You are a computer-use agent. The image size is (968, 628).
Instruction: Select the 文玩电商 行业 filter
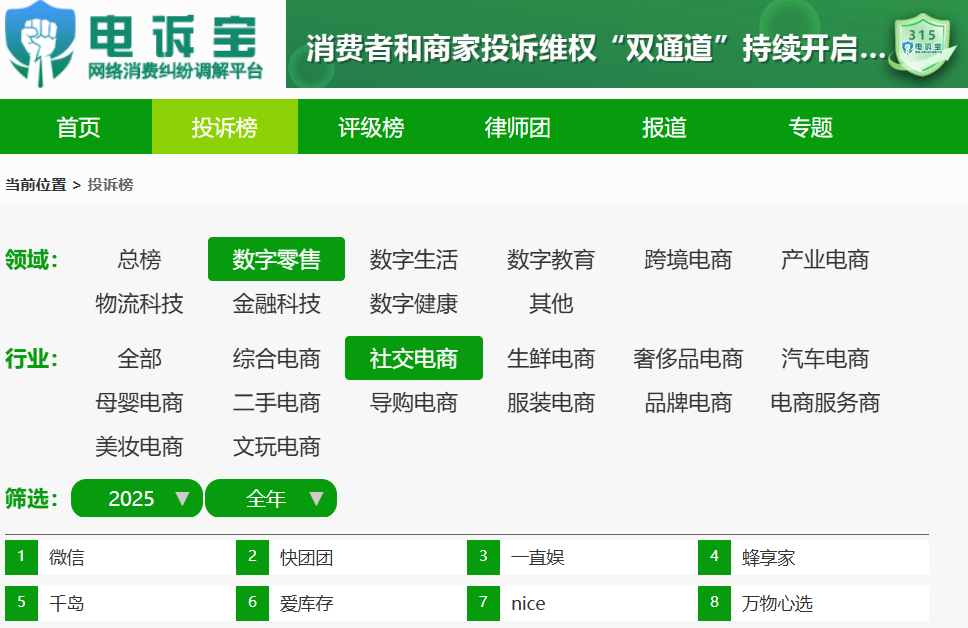pos(277,447)
